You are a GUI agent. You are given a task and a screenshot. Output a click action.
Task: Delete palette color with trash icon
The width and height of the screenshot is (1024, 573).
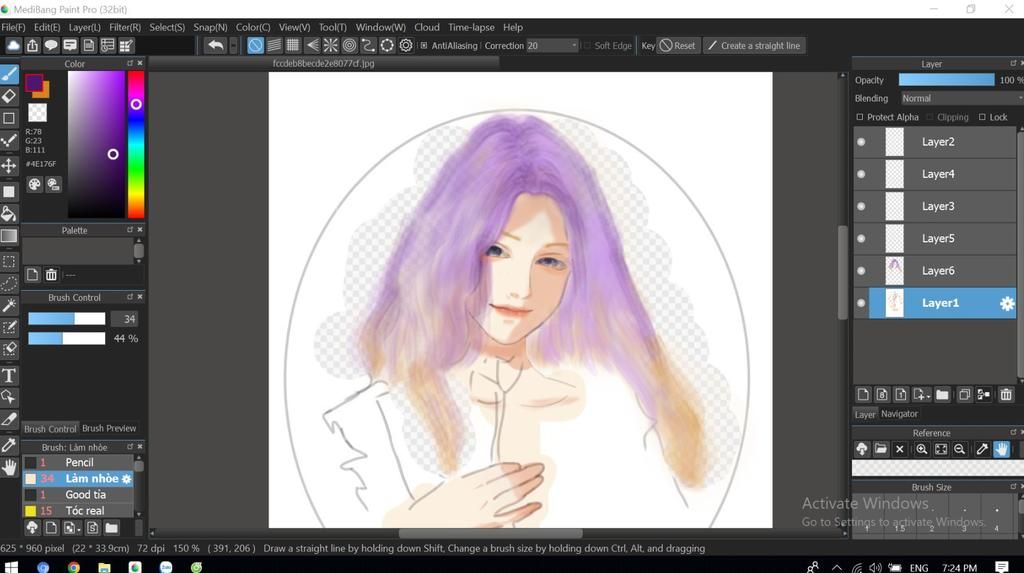[x=51, y=274]
